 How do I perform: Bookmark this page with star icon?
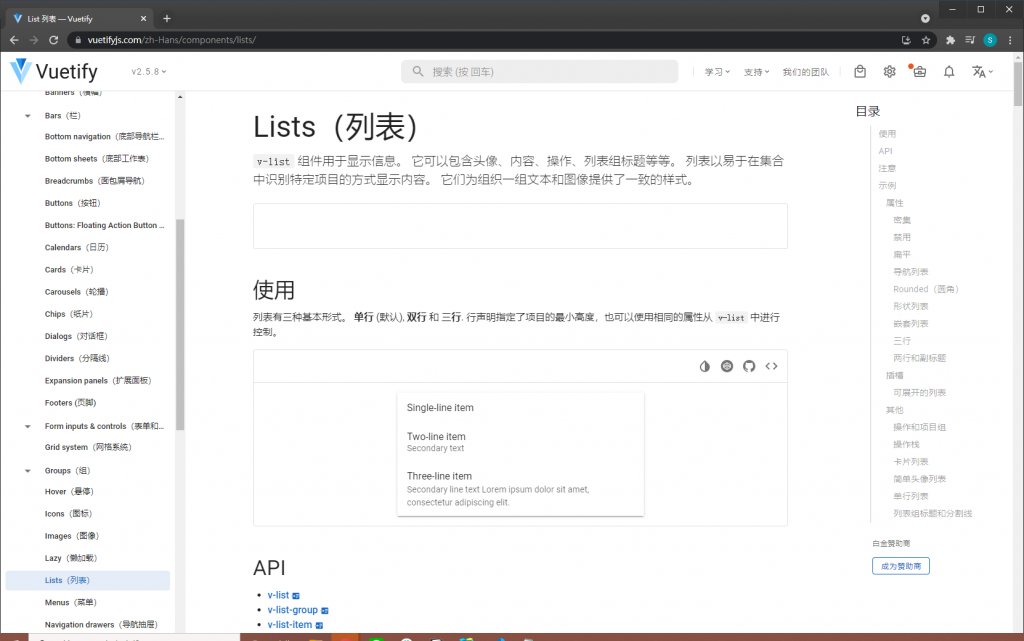click(x=926, y=40)
